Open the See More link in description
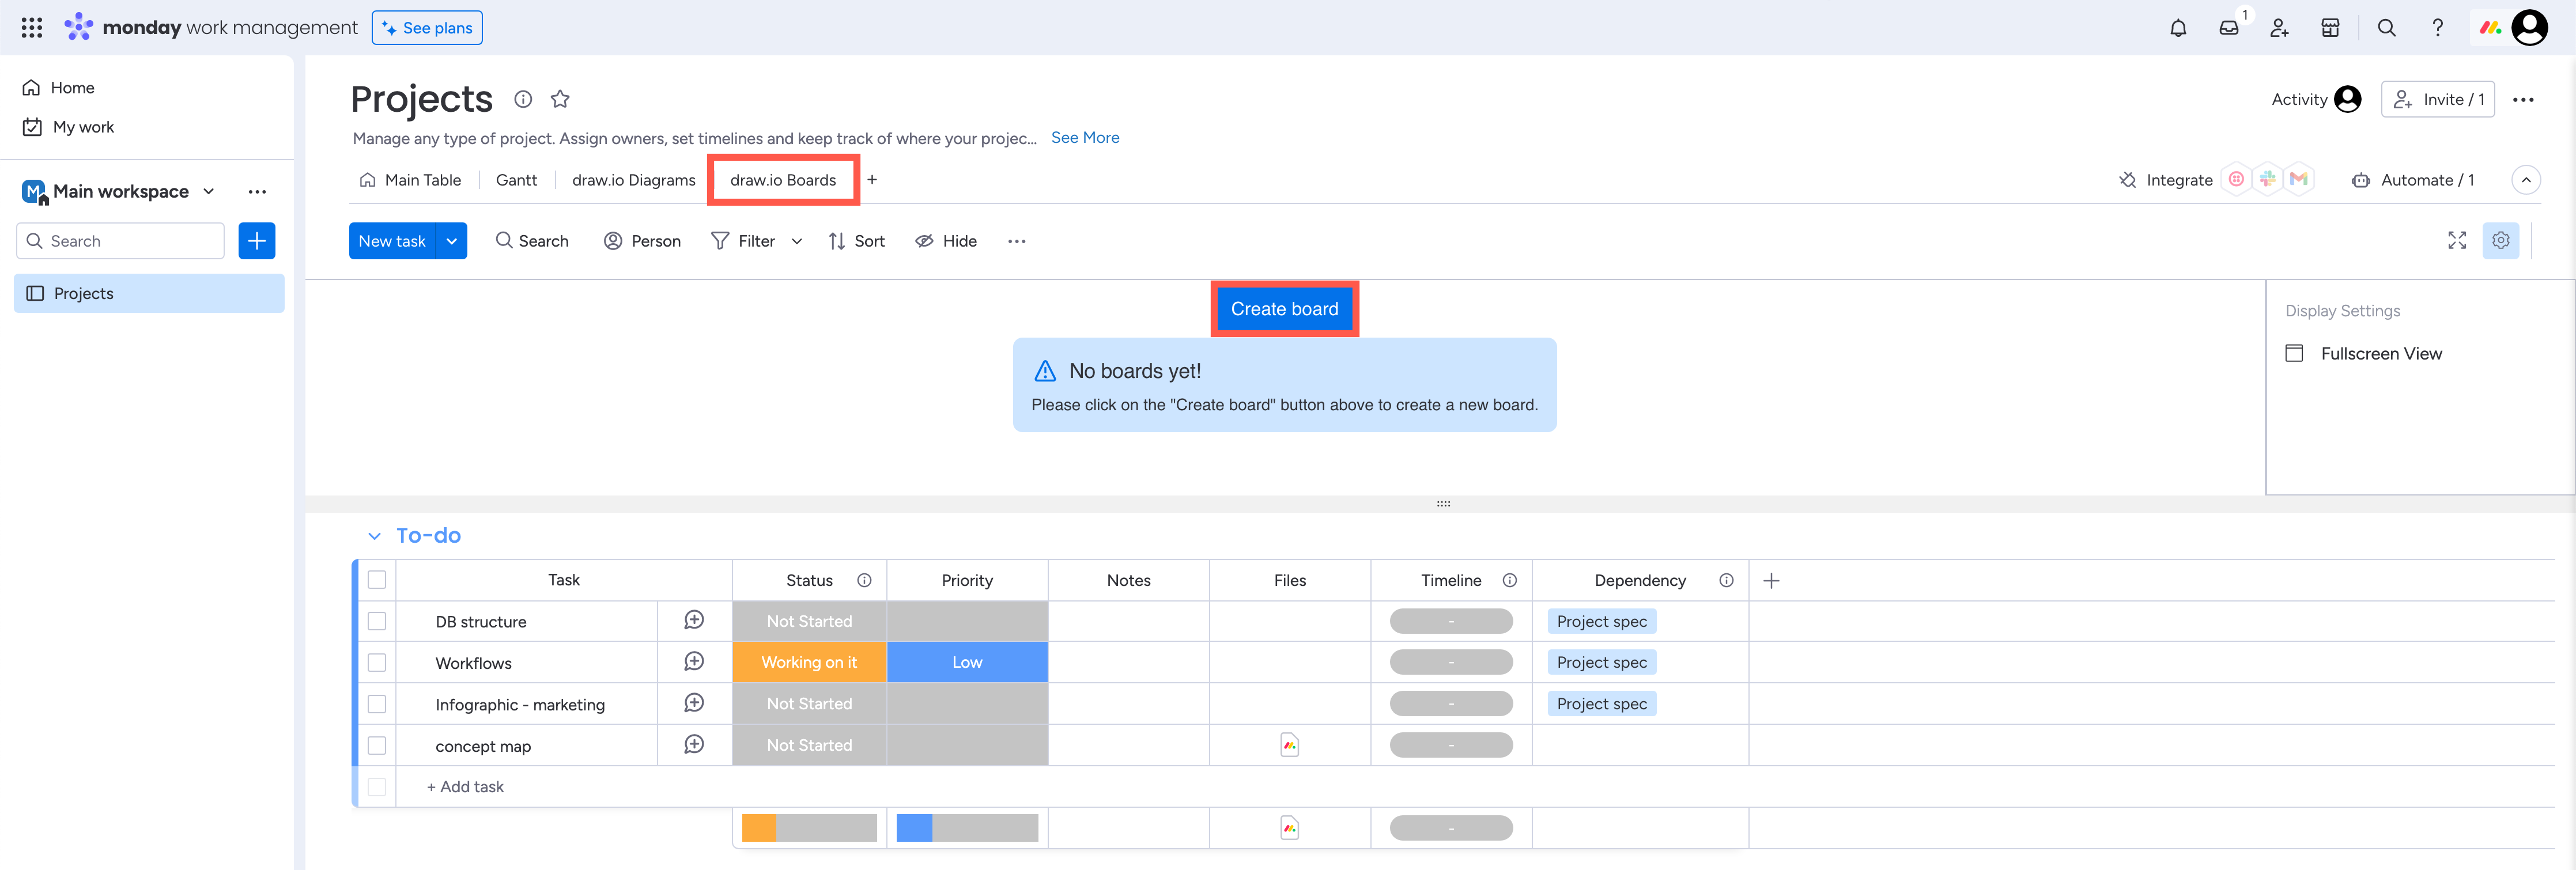The image size is (2576, 870). (x=1085, y=137)
